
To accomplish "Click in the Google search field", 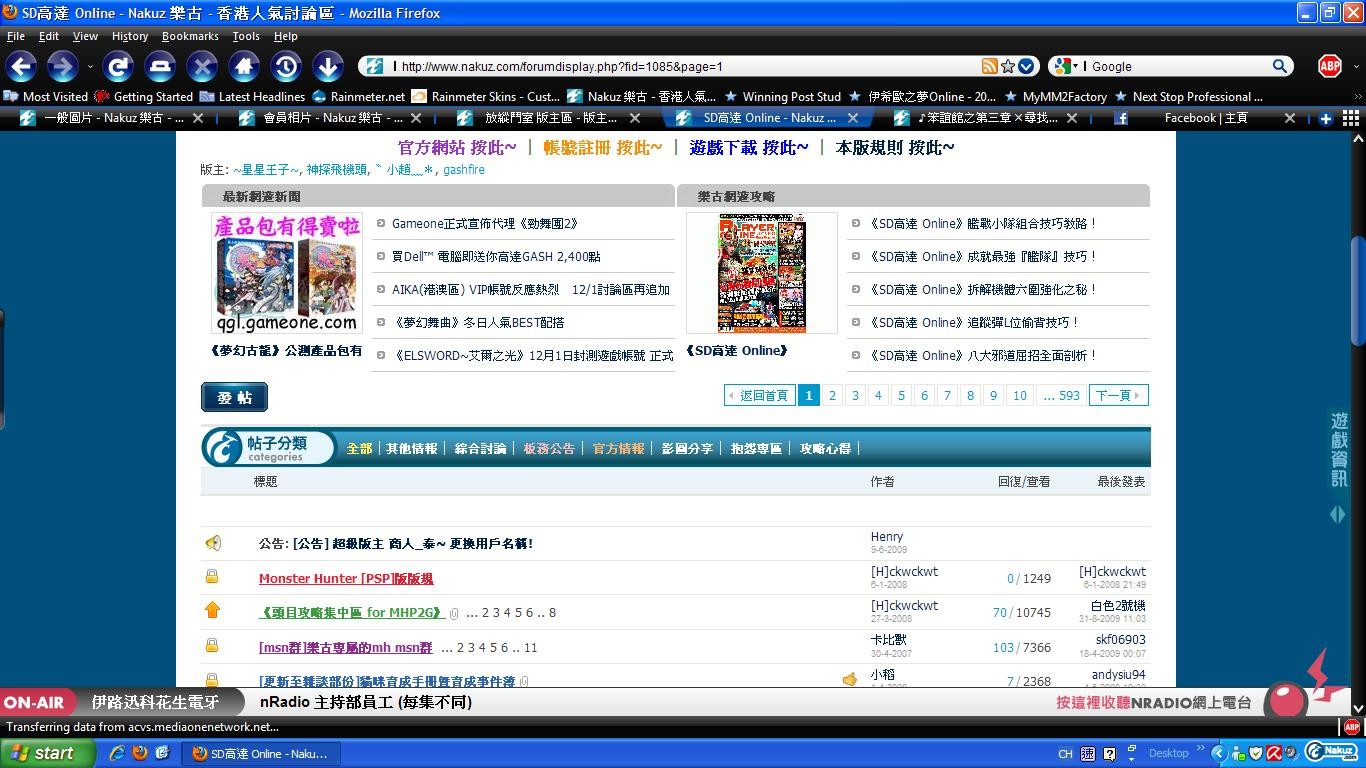I will (x=1178, y=66).
